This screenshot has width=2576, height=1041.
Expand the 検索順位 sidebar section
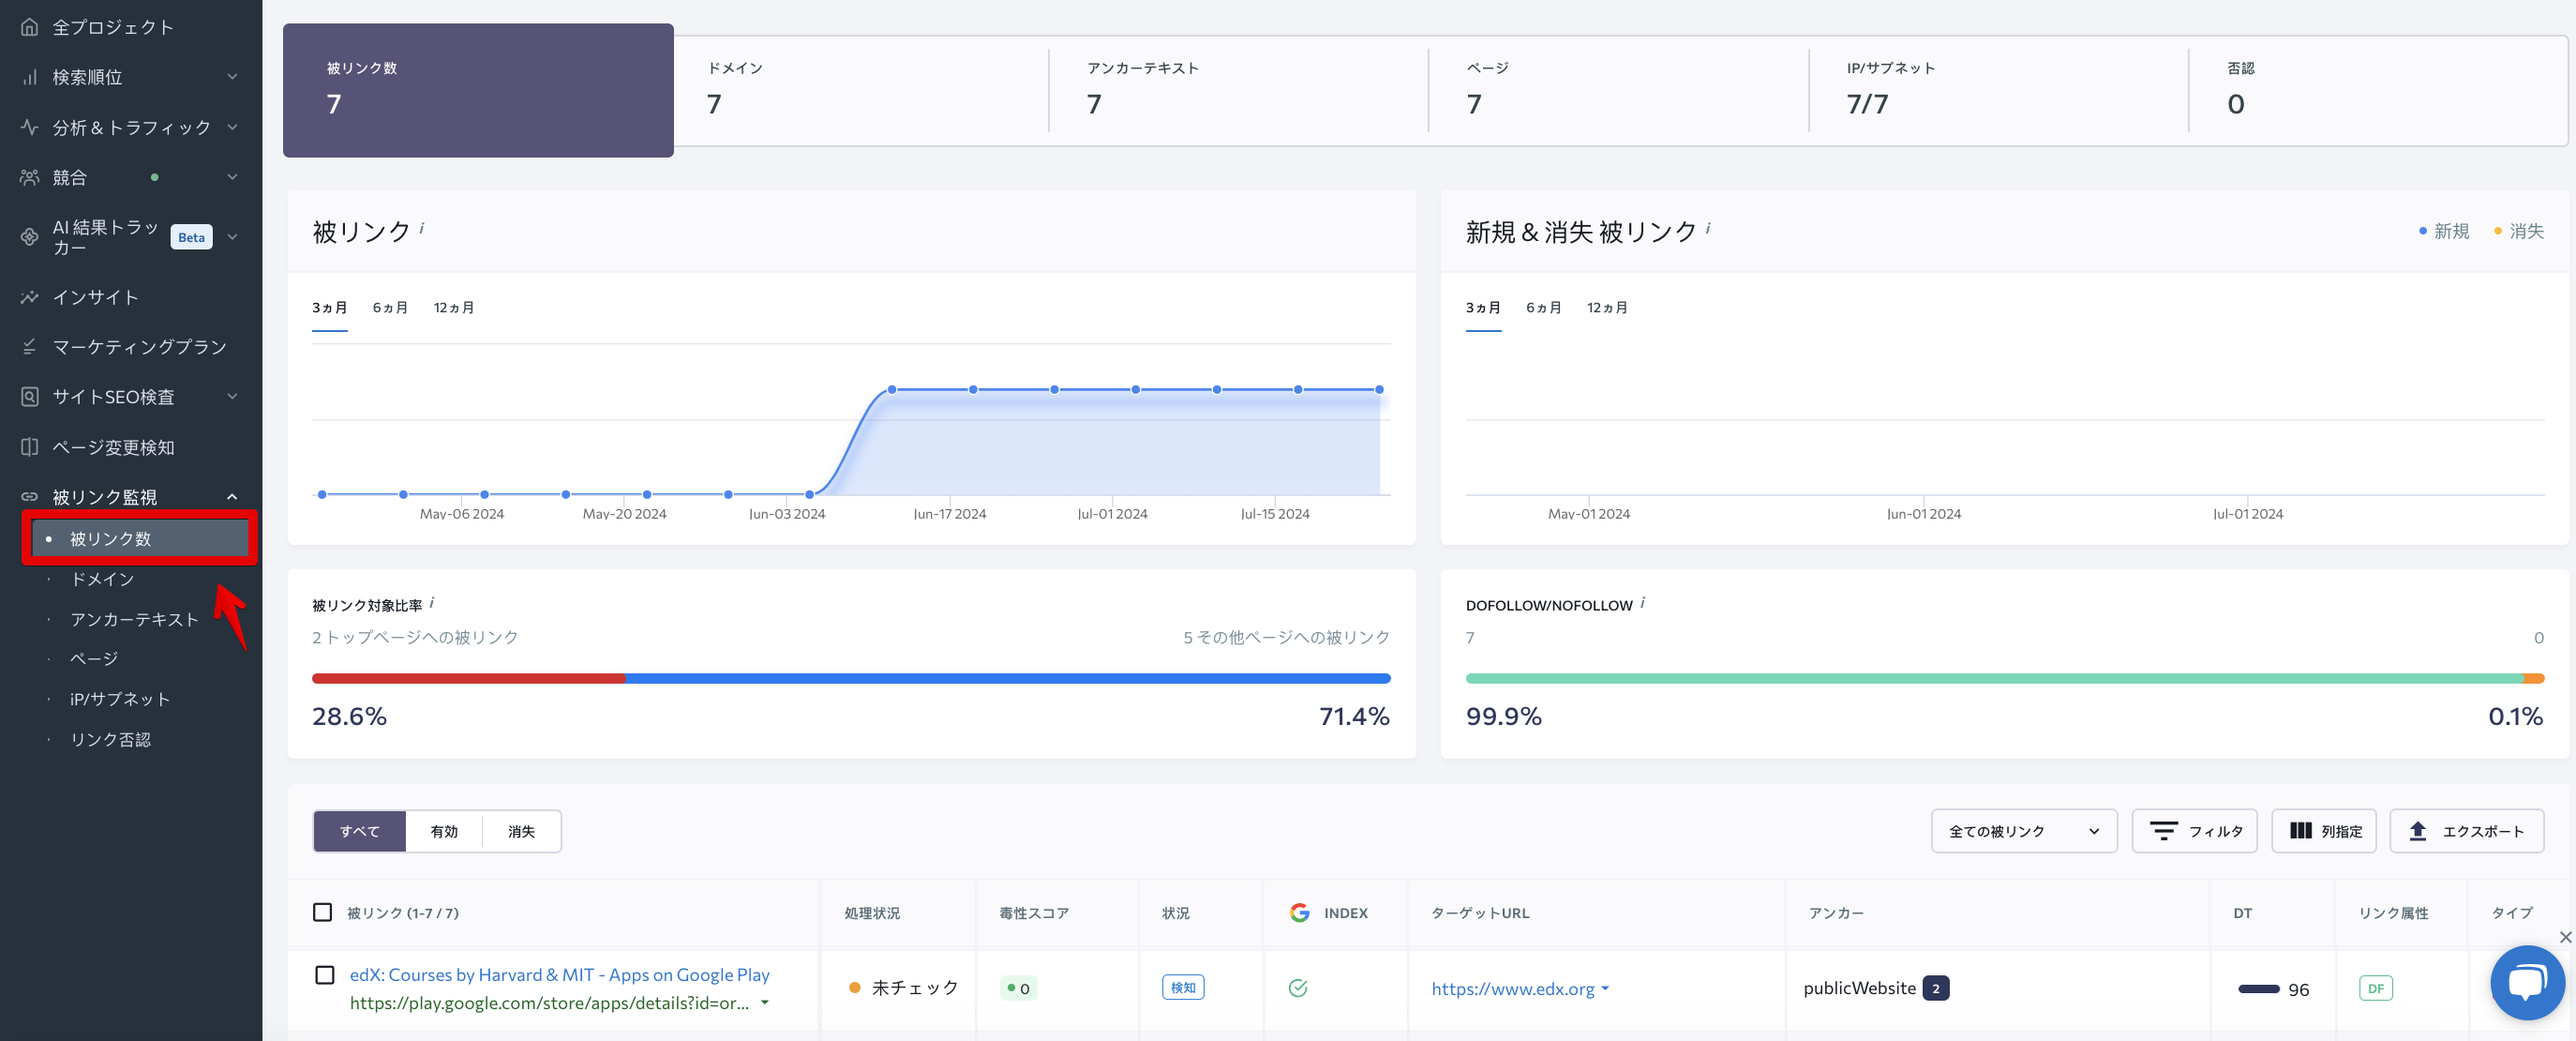point(232,77)
